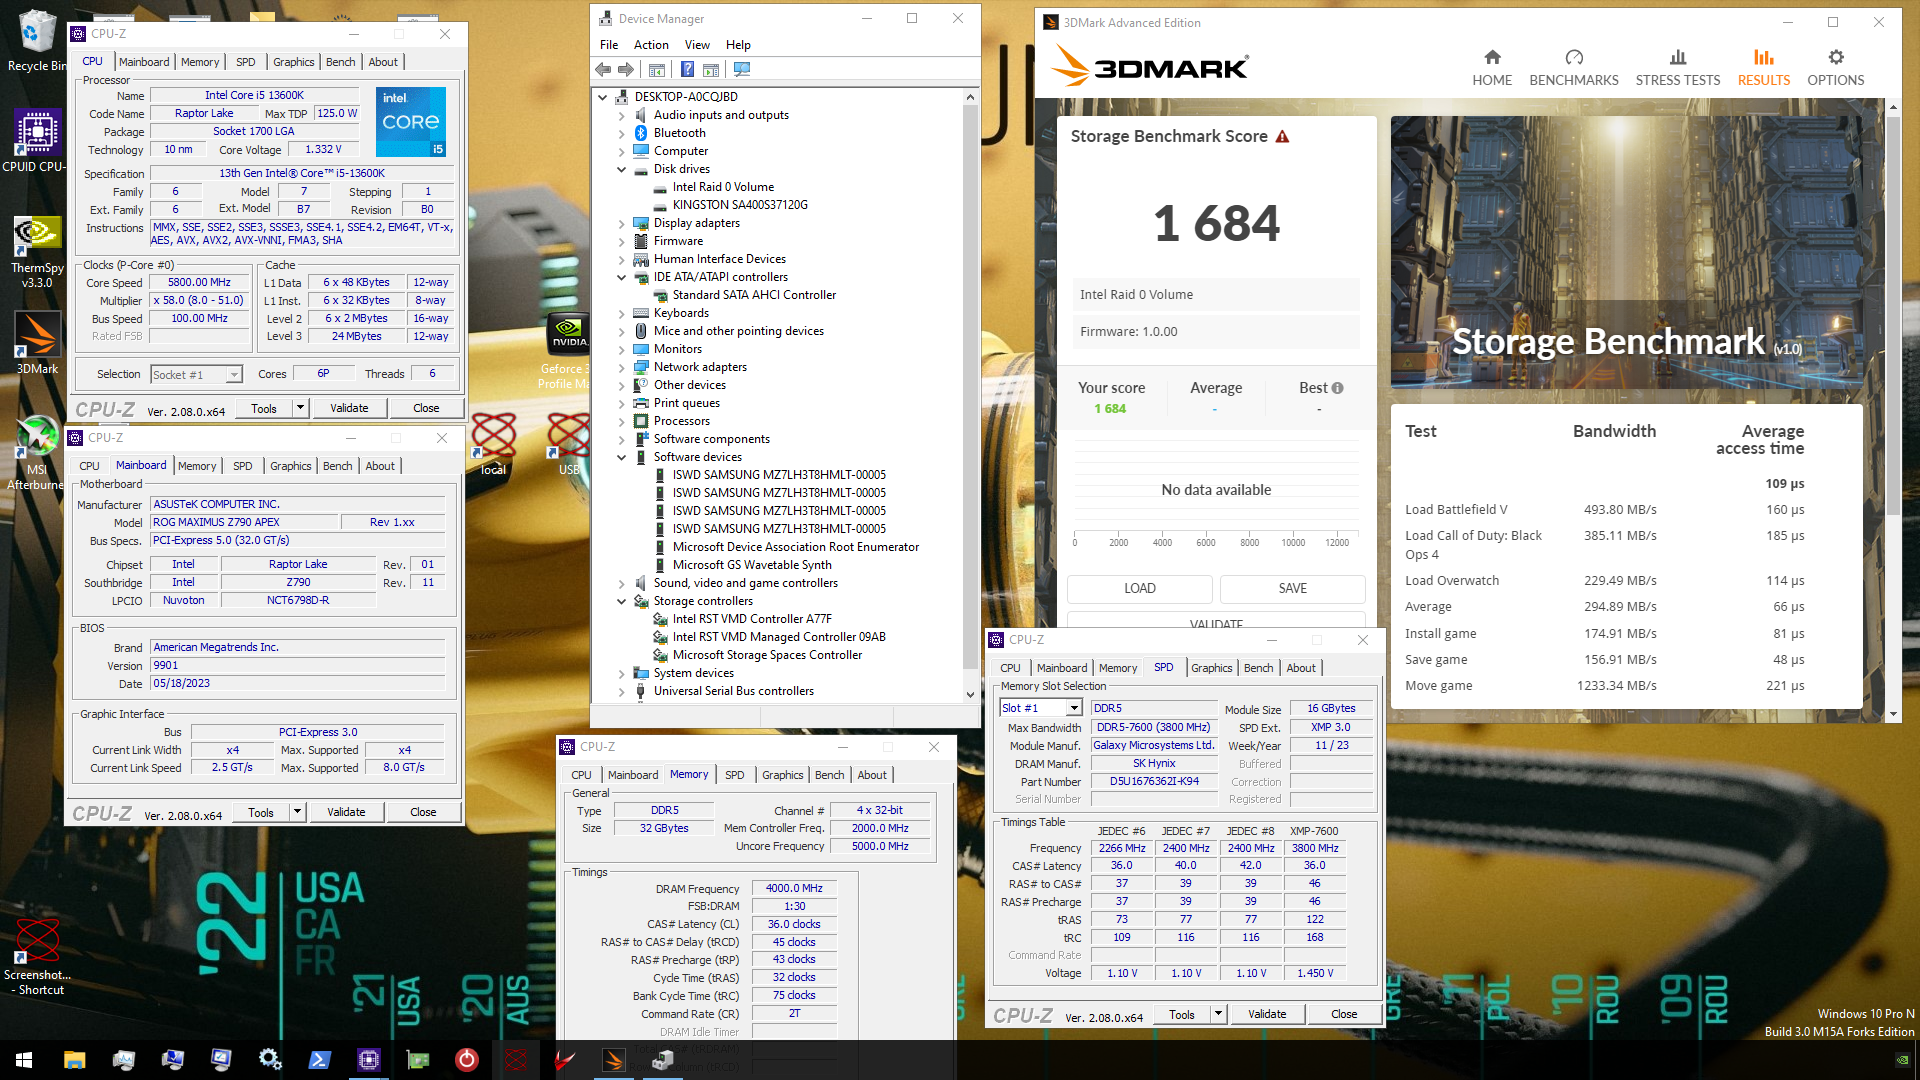Screen dimensions: 1920x1080
Task: Collapse the Storage controllers node
Action: (620, 602)
